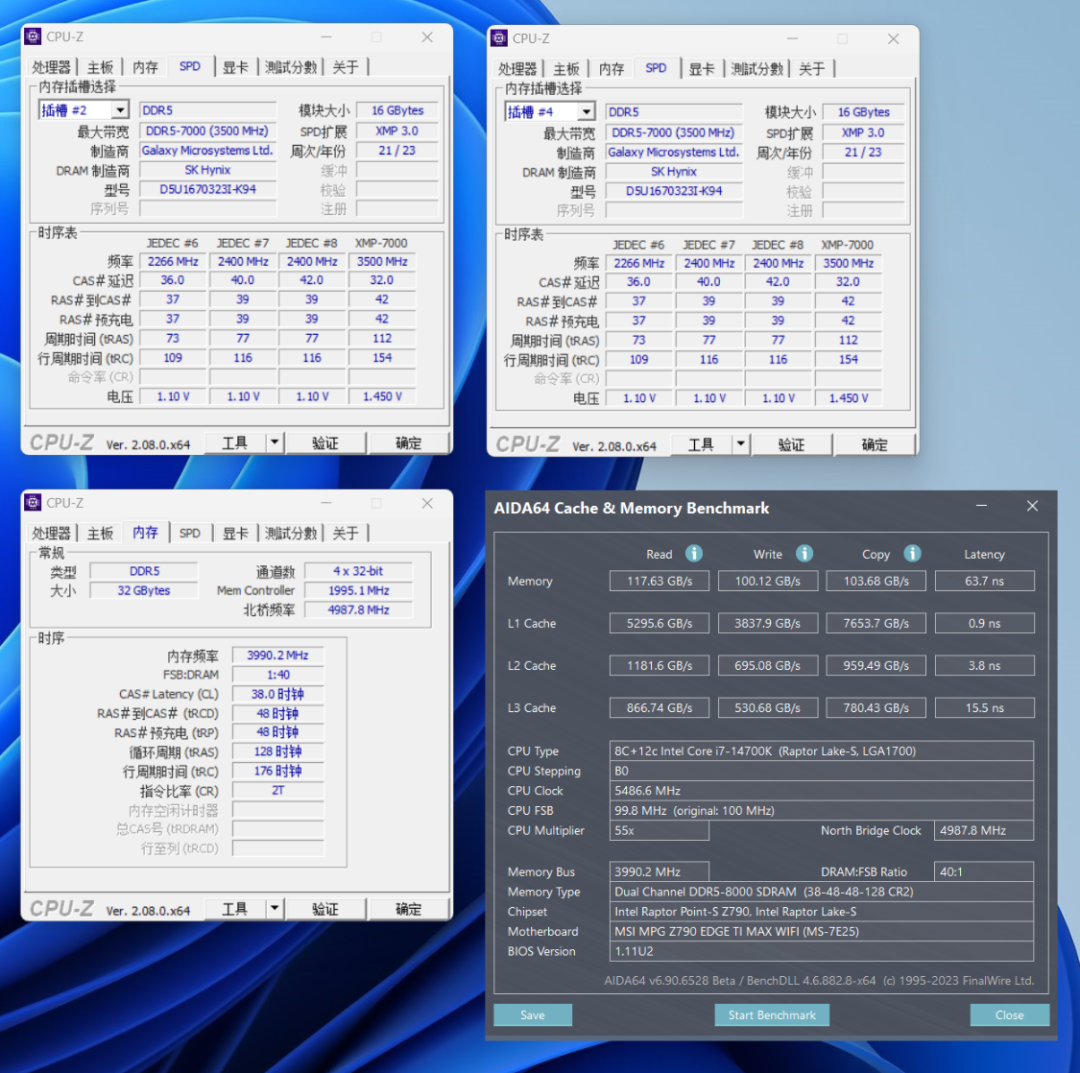The height and width of the screenshot is (1073, 1080).
Task: Select SPD tab in slot #4 window
Action: [656, 67]
